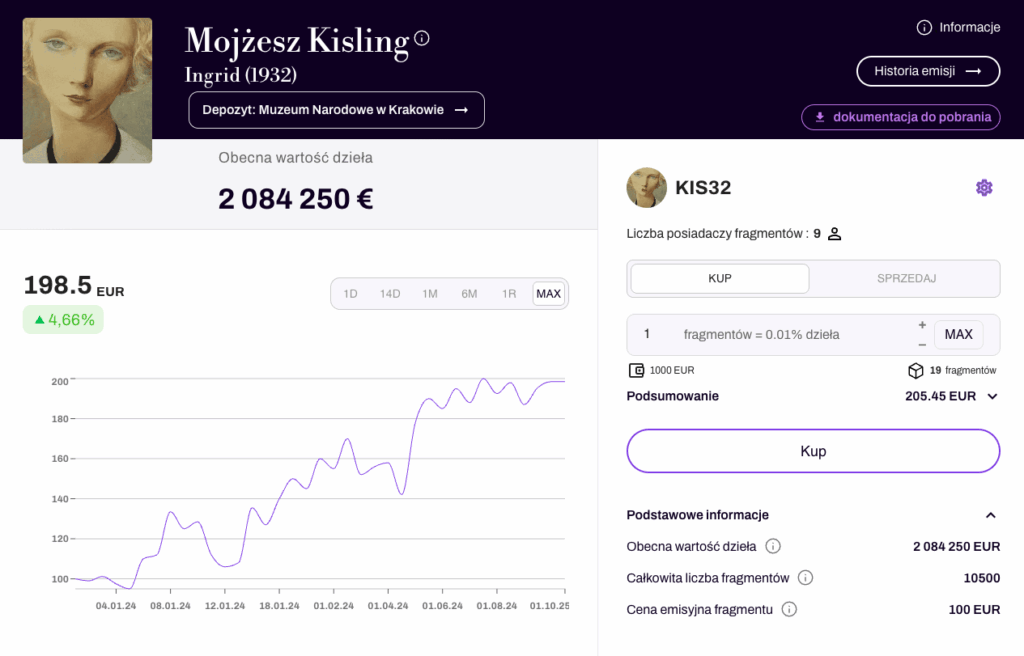Click the 100 EUR emission price value
1024x656 pixels.
(x=974, y=610)
